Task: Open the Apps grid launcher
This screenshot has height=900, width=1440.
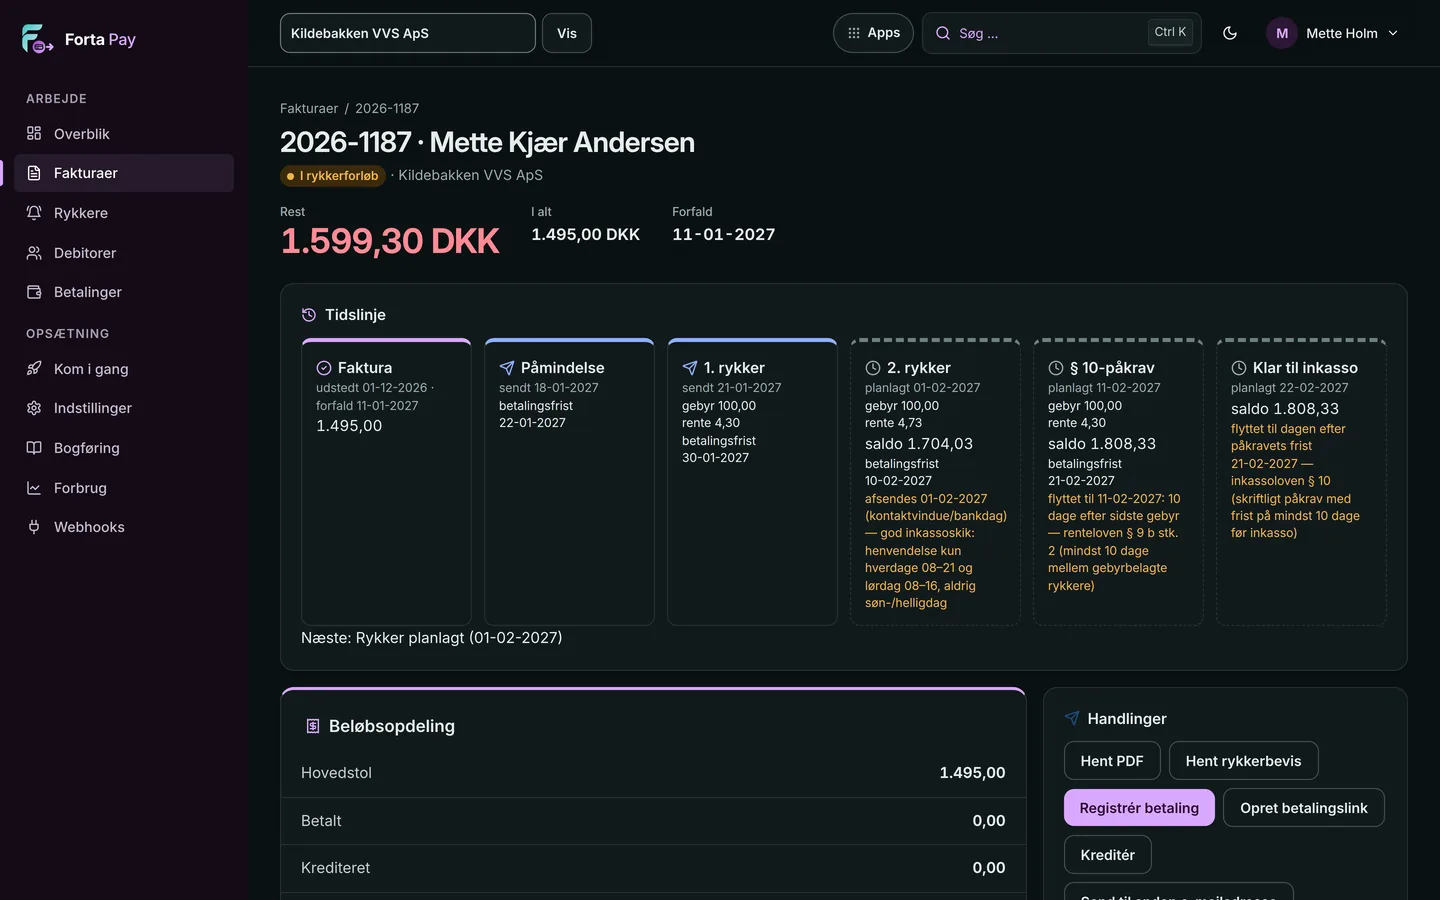Action: pyautogui.click(x=873, y=33)
